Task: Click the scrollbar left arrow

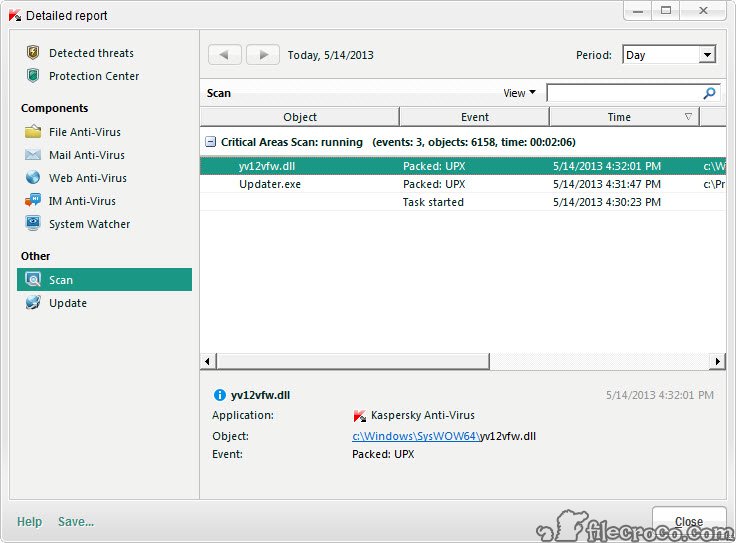Action: (207, 361)
